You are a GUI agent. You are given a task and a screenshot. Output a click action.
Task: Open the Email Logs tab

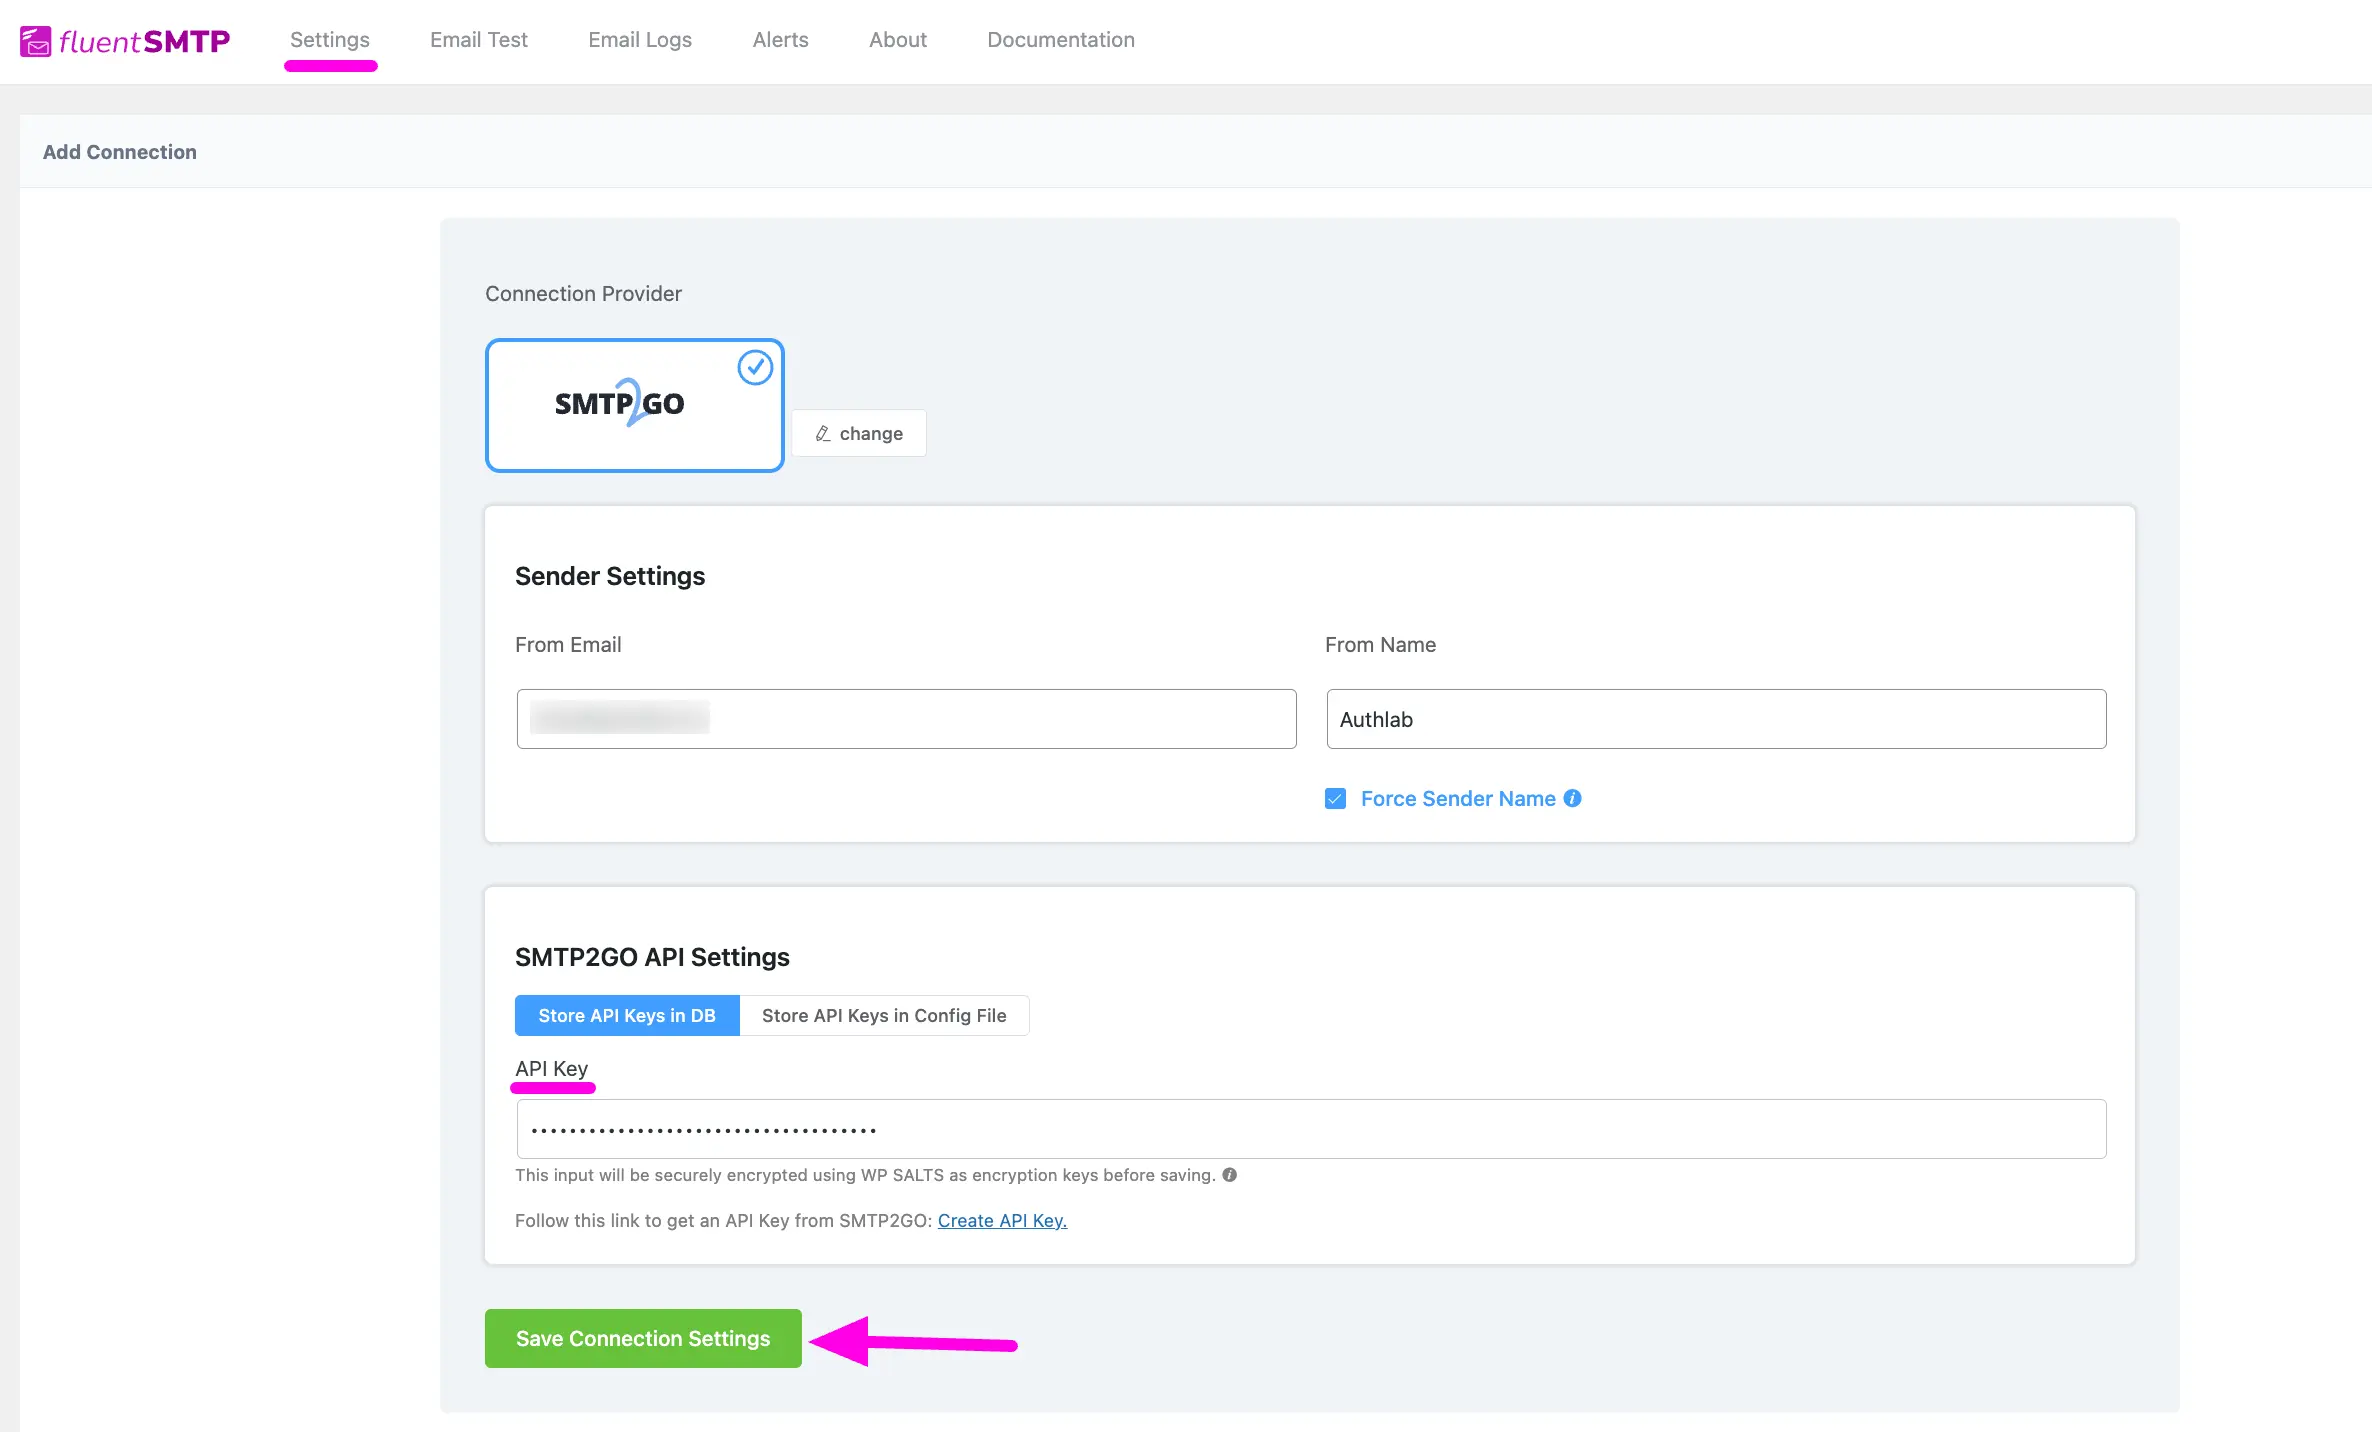[x=640, y=40]
